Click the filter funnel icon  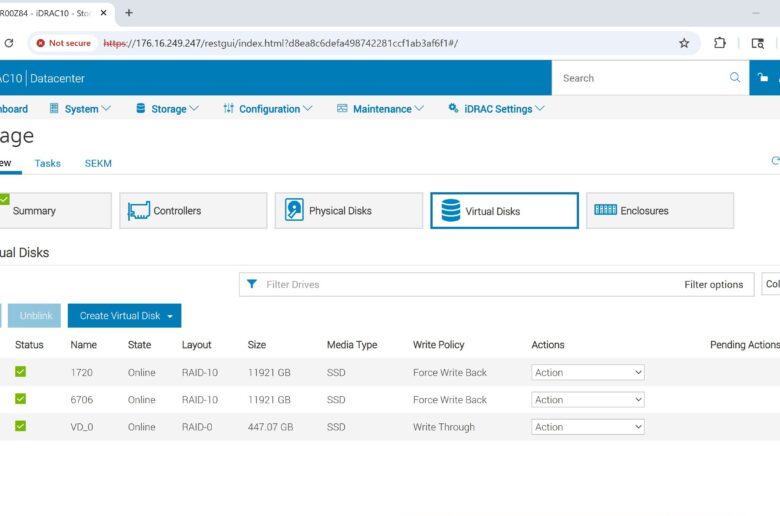[x=252, y=284]
